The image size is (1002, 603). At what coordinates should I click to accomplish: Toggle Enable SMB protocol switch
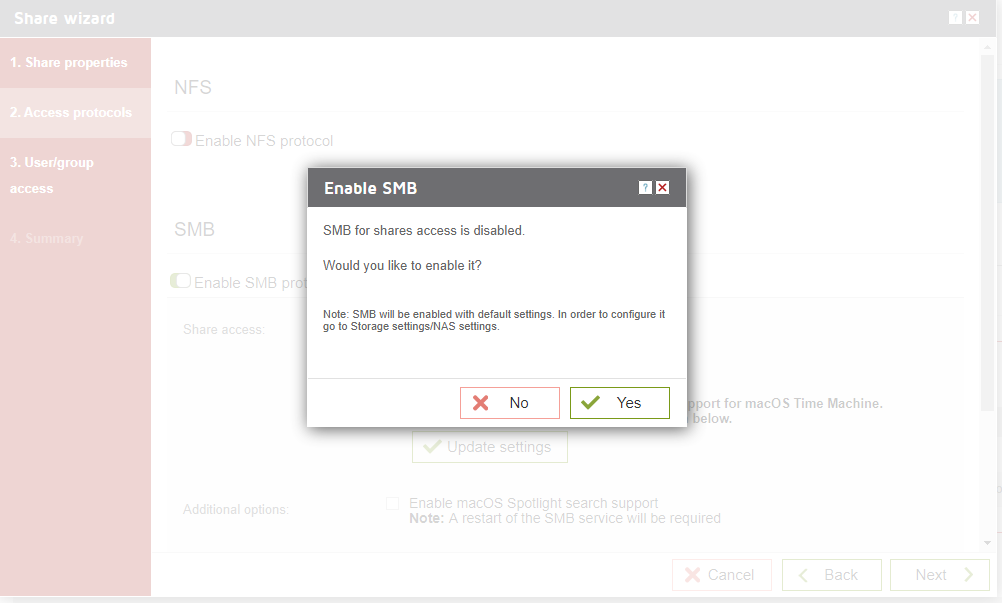click(x=180, y=281)
